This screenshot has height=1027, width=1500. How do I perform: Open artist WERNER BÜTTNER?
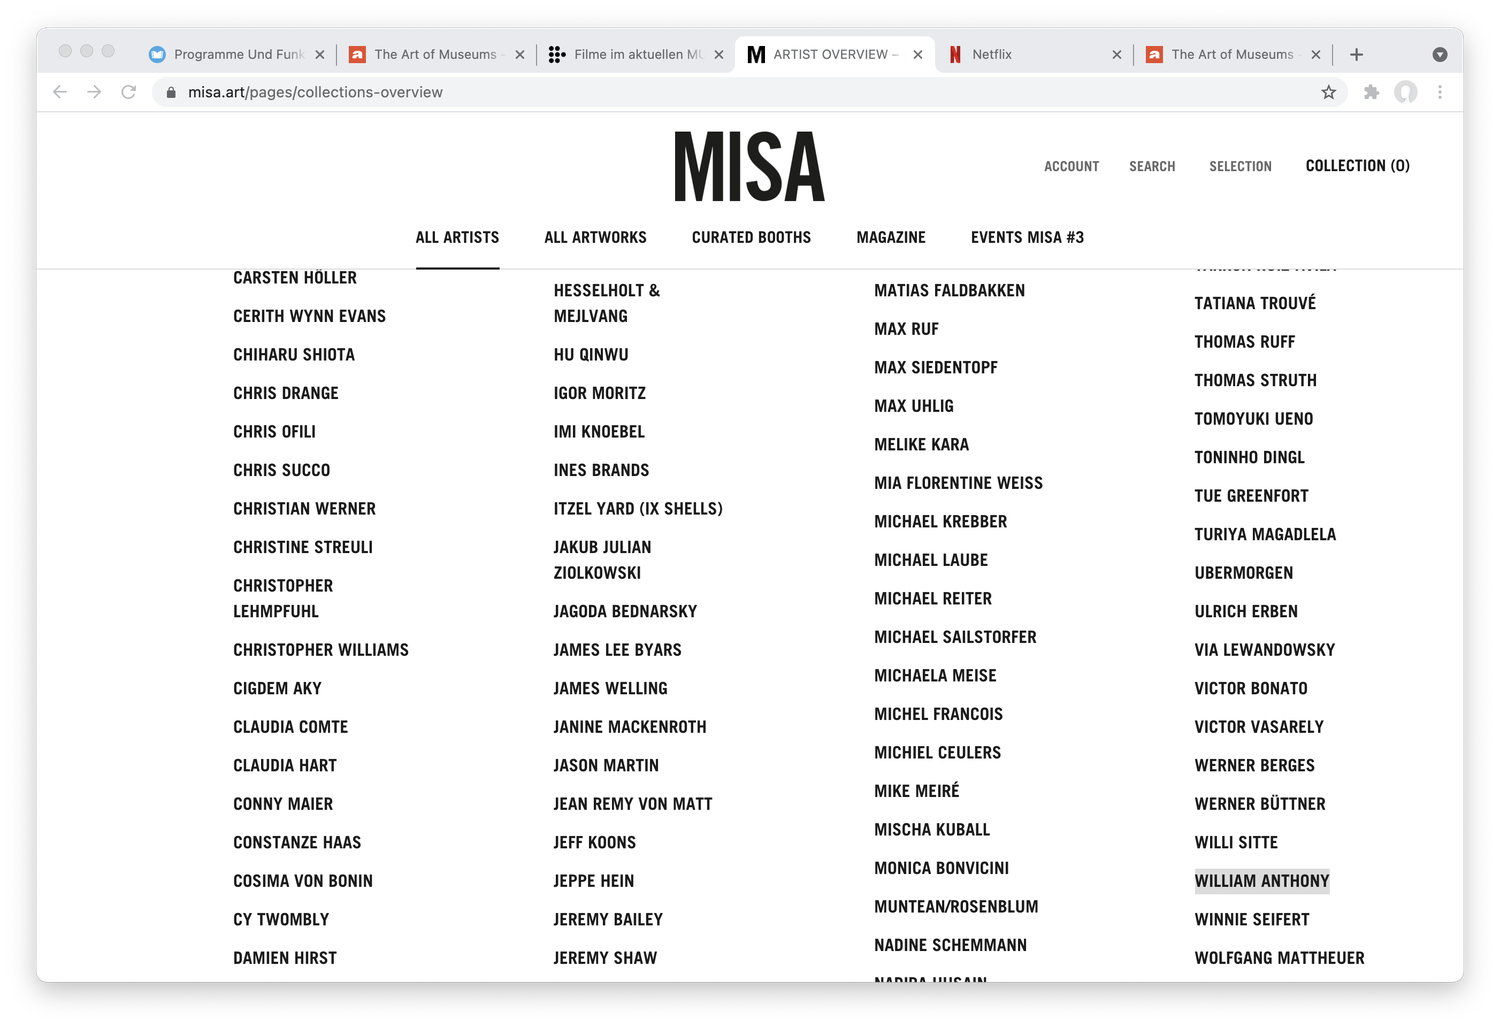coord(1260,804)
